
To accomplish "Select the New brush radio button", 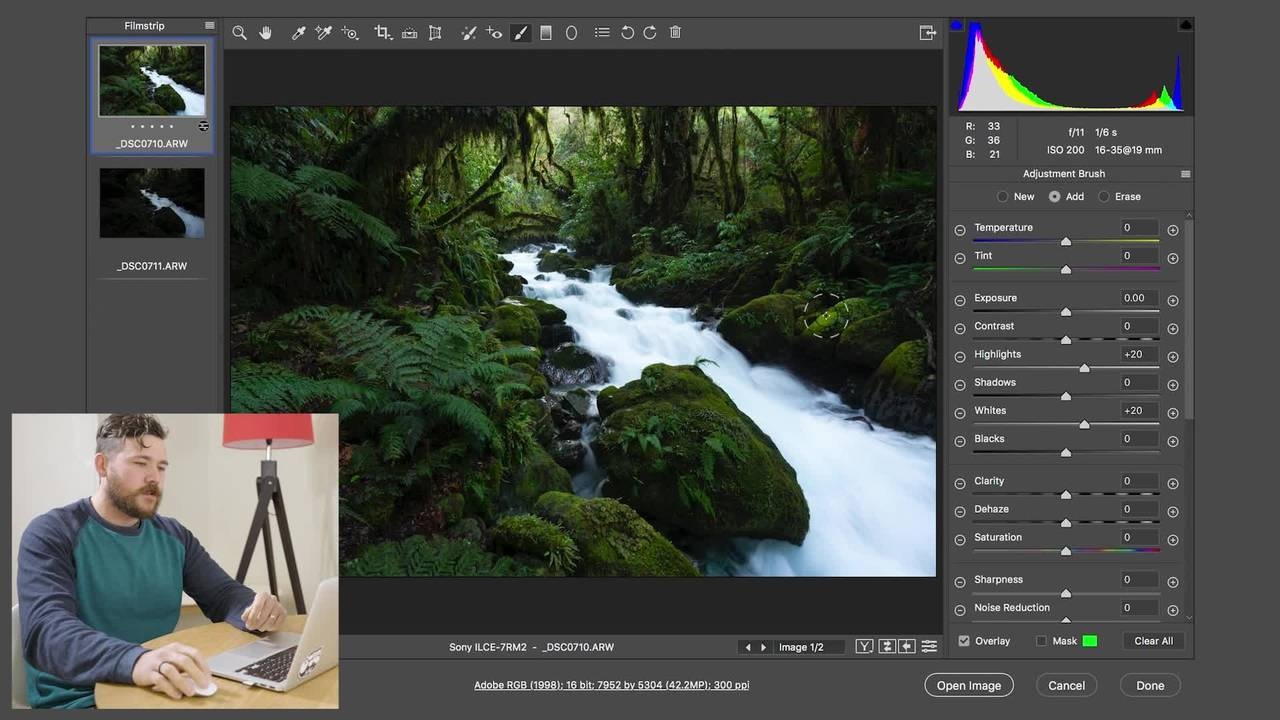I will (1003, 197).
